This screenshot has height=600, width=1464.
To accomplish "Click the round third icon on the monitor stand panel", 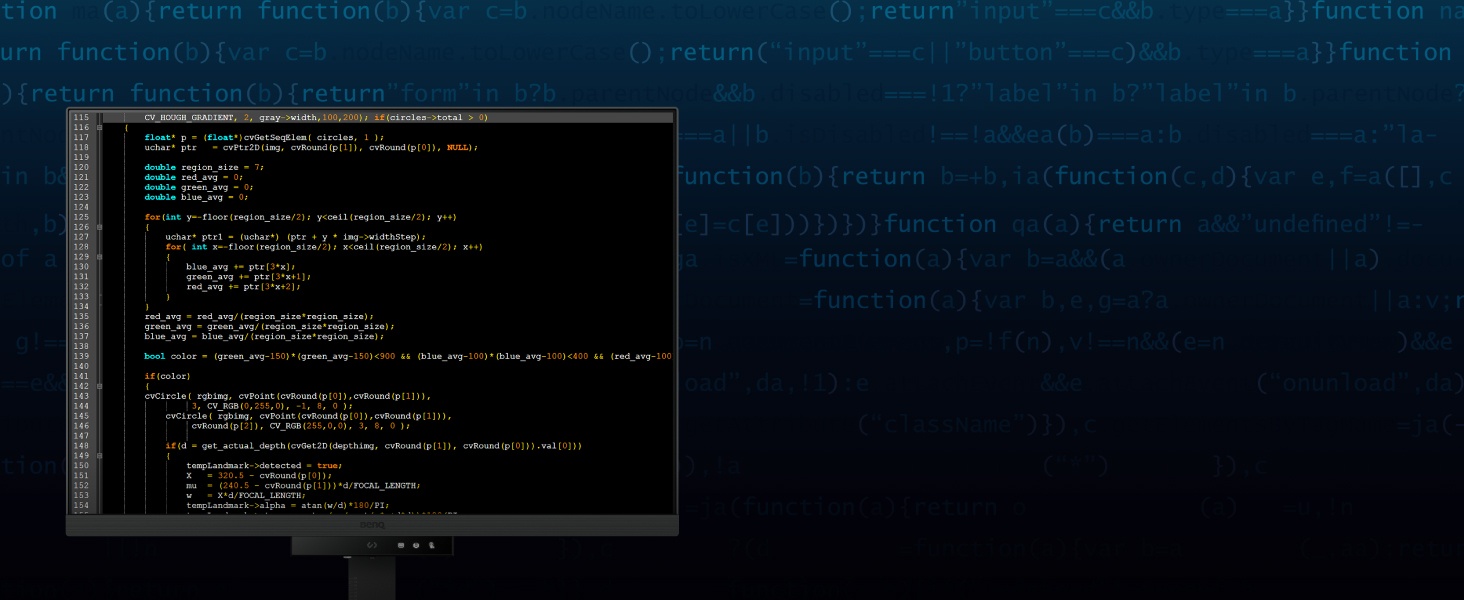I will point(416,545).
